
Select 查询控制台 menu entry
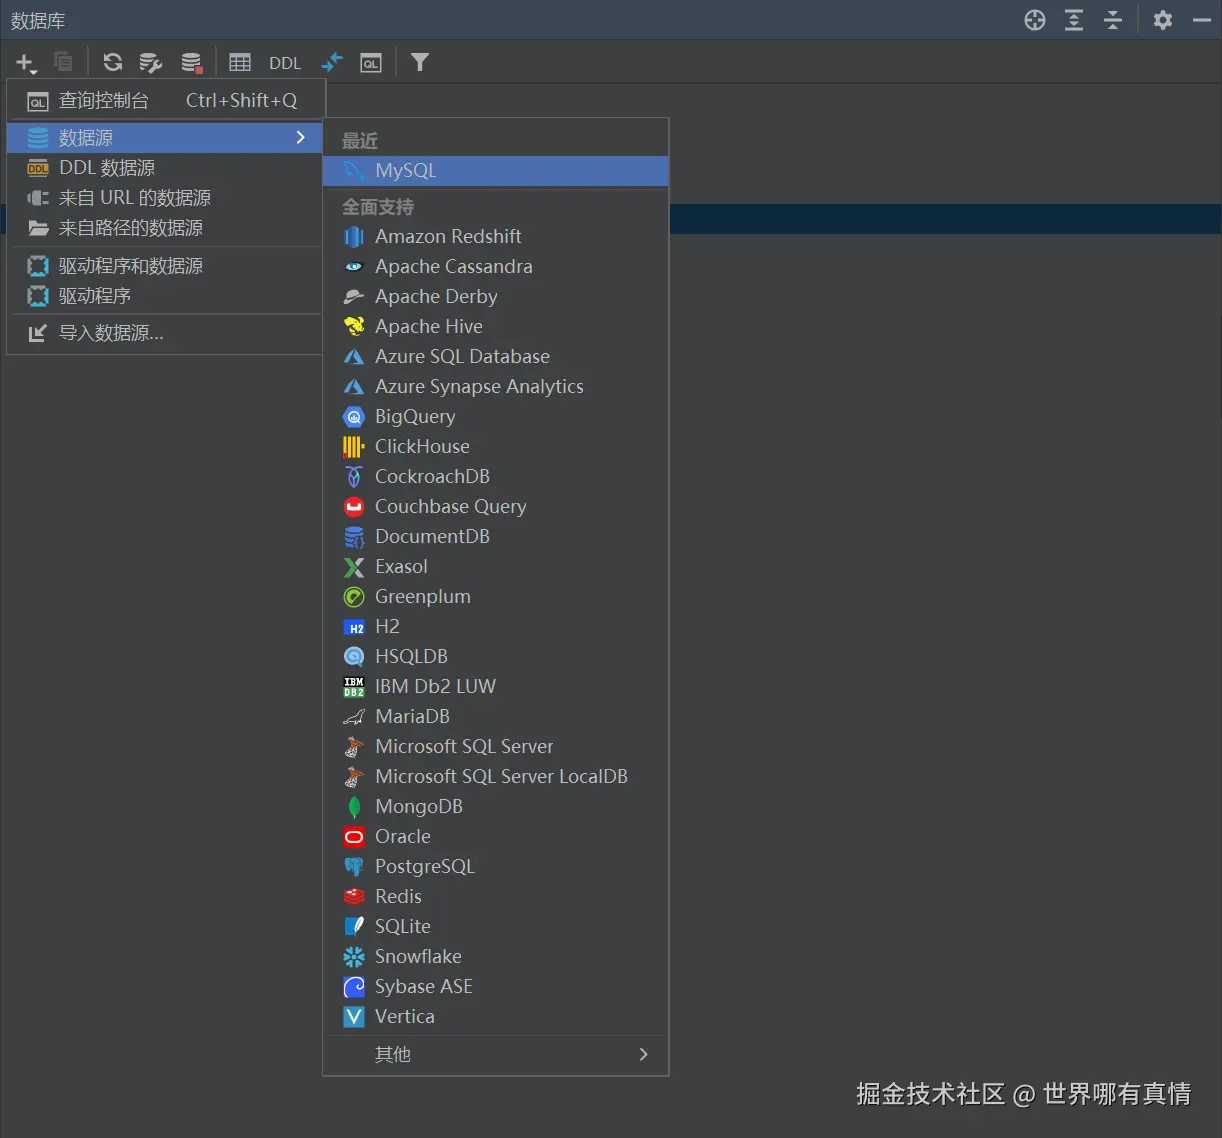click(x=165, y=100)
